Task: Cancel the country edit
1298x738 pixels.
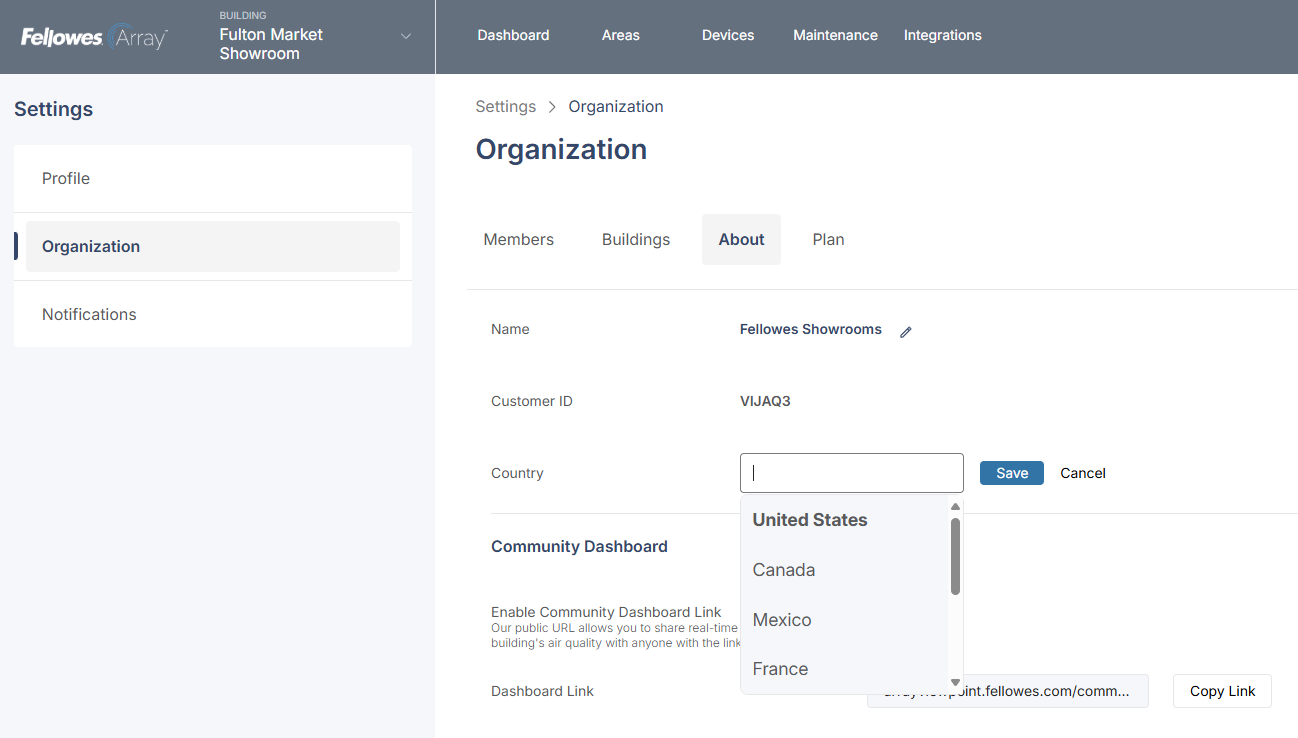Action: click(x=1083, y=473)
